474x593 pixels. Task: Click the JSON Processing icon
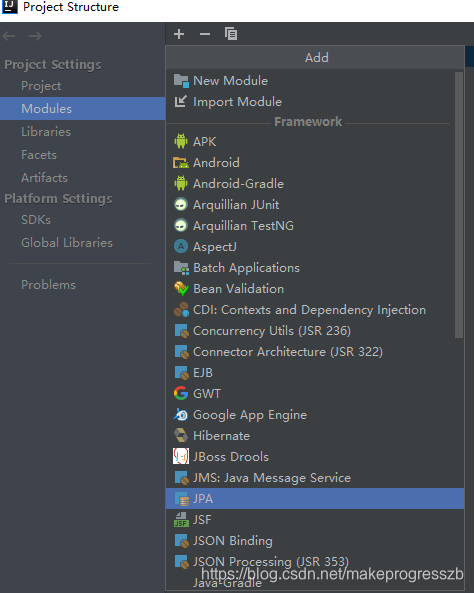click(x=182, y=562)
